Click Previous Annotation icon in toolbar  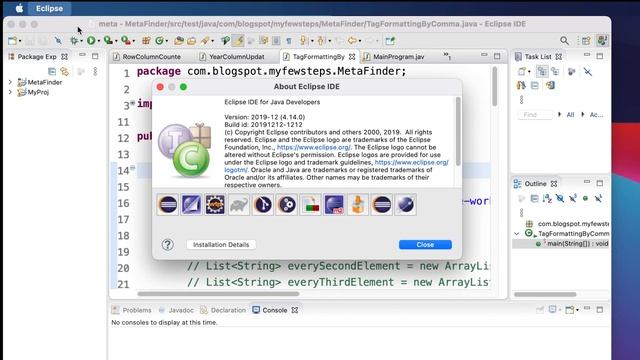[x=320, y=41]
